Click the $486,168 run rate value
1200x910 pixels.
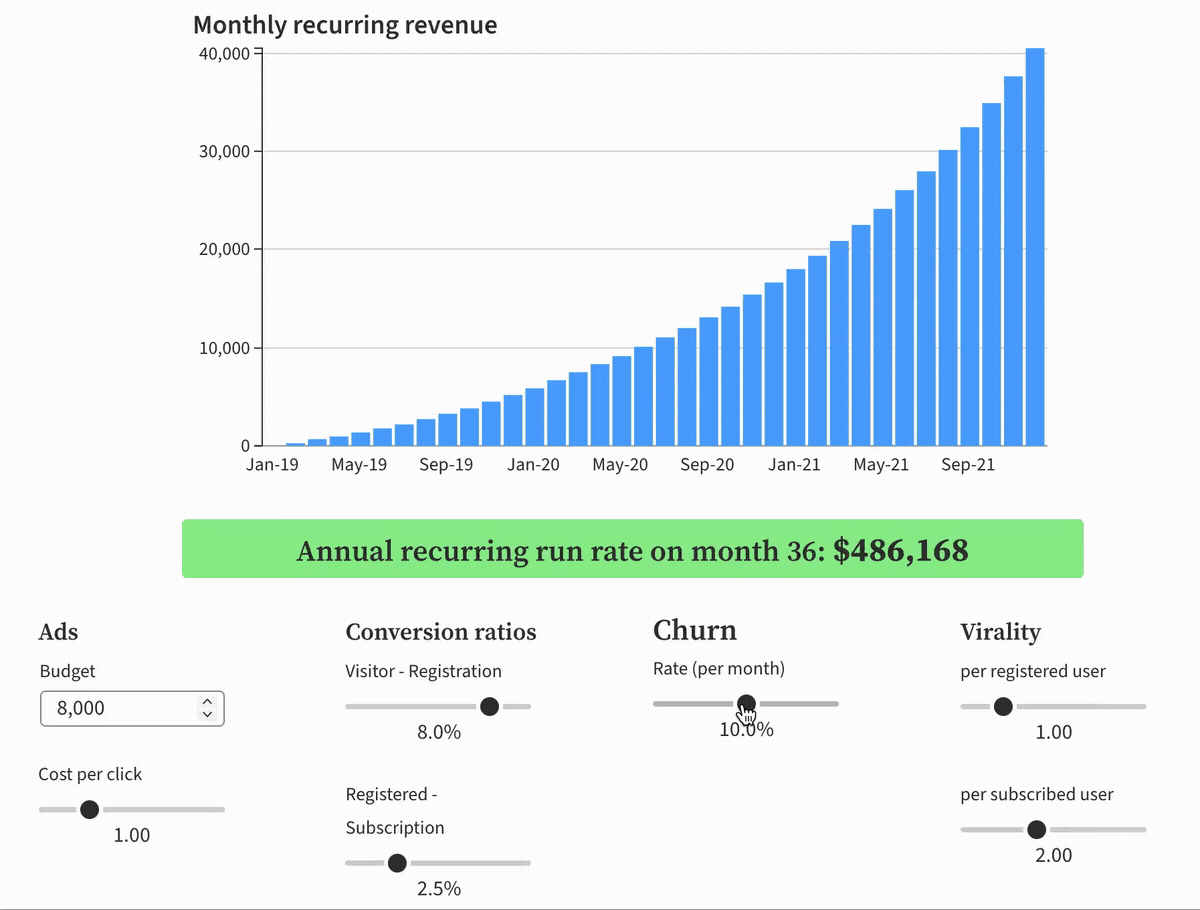[900, 550]
